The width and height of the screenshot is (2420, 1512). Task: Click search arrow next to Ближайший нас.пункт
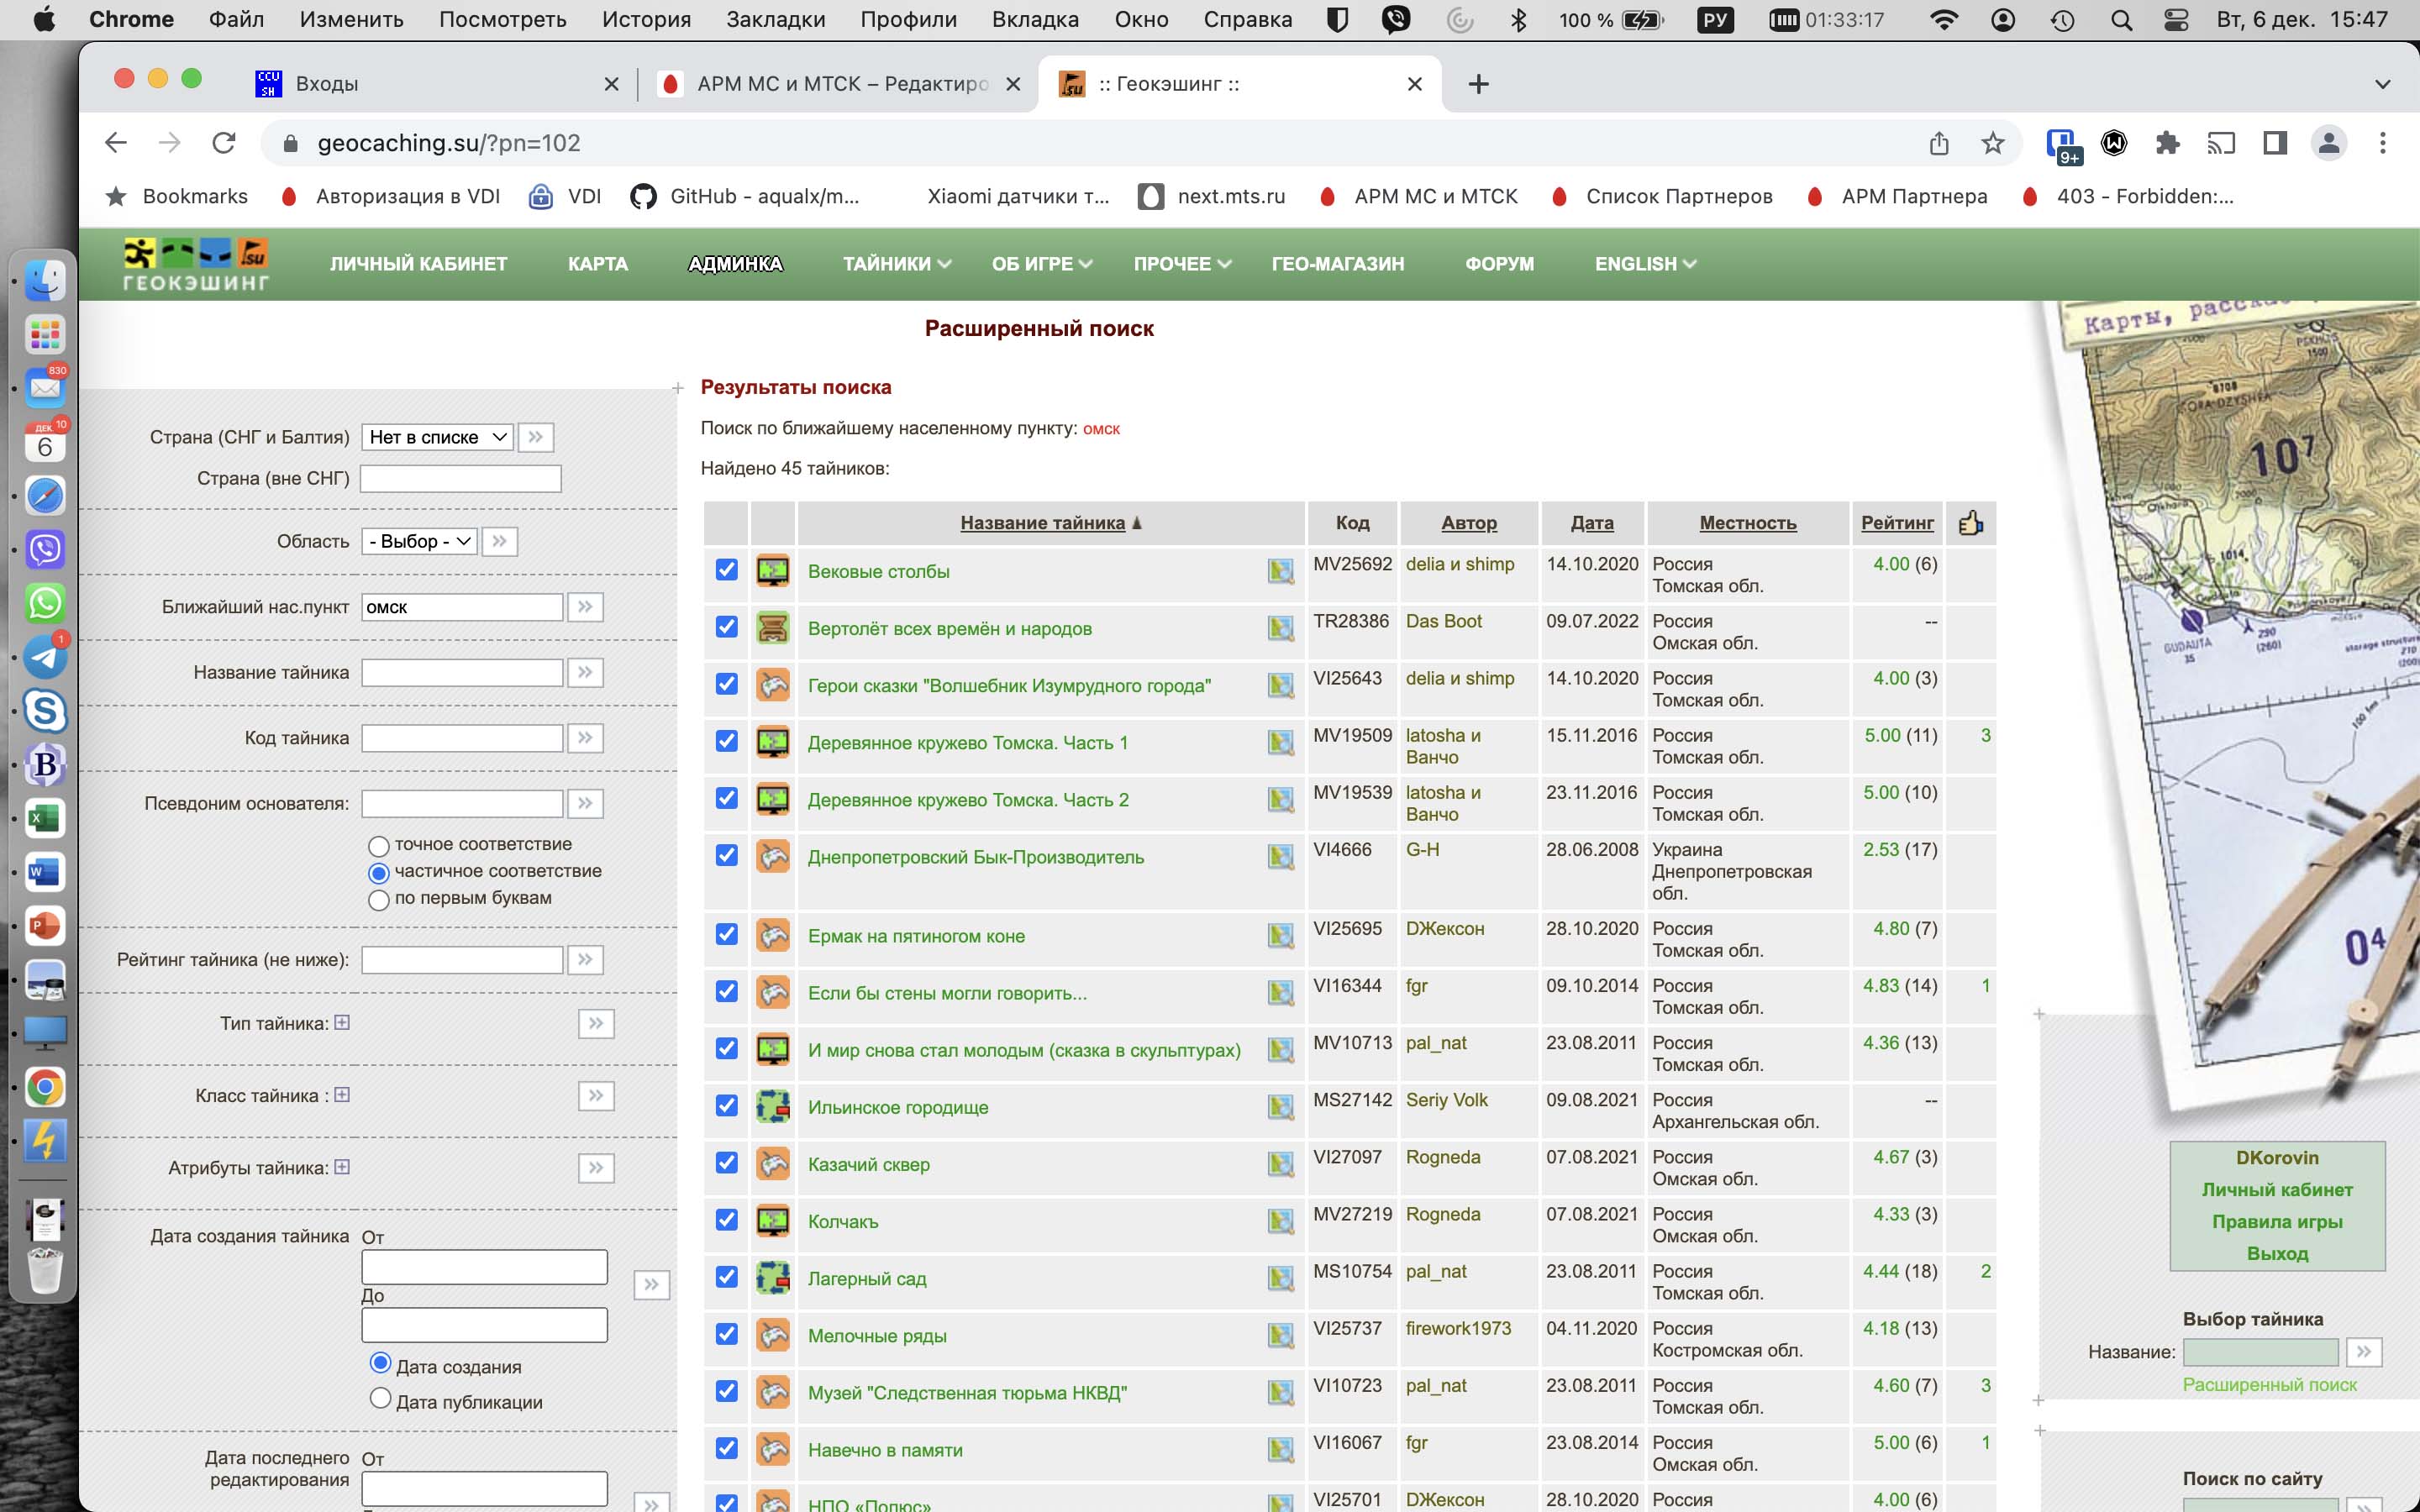(x=585, y=607)
